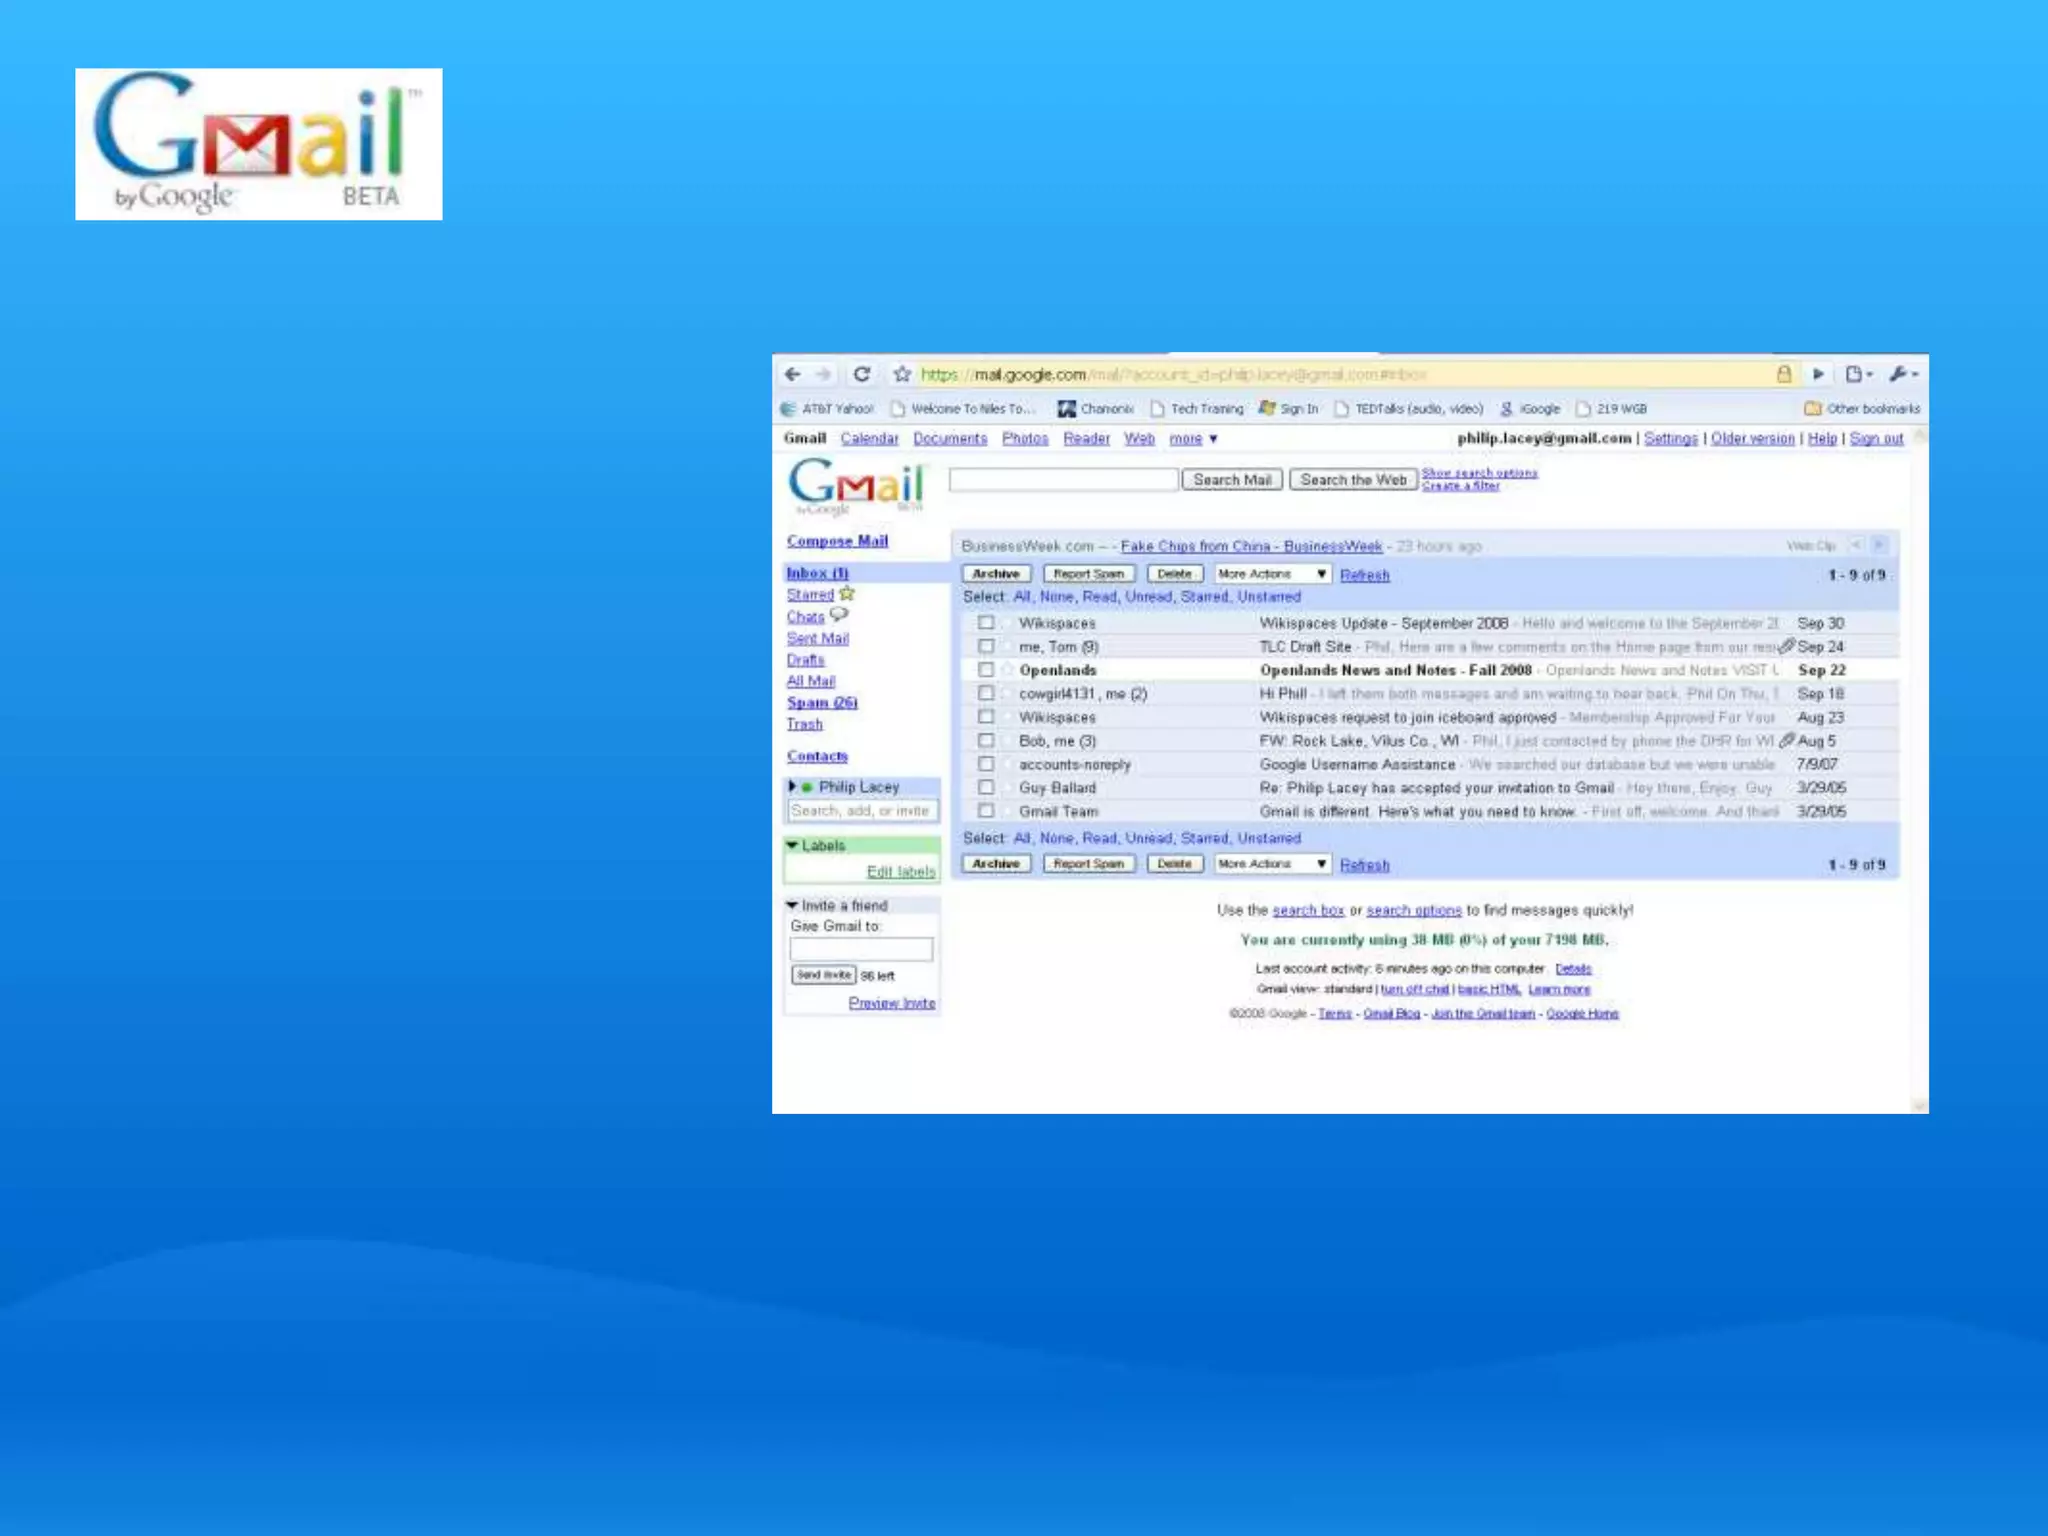The height and width of the screenshot is (1536, 2048).
Task: Click the browser reload icon
Action: [x=862, y=374]
